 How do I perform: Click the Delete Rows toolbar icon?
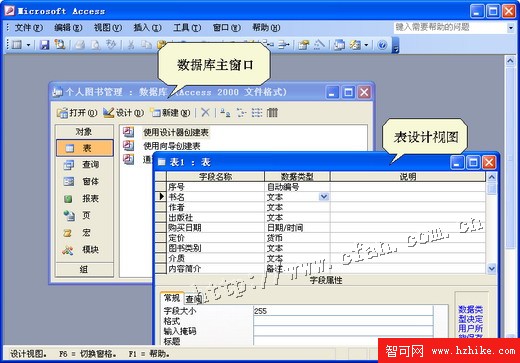click(x=283, y=45)
